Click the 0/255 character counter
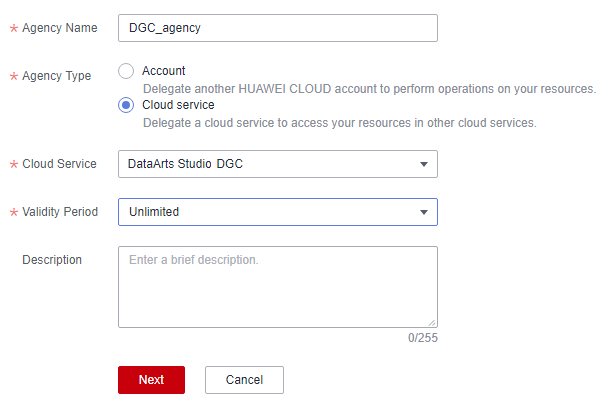The width and height of the screenshot is (607, 406). point(423,338)
